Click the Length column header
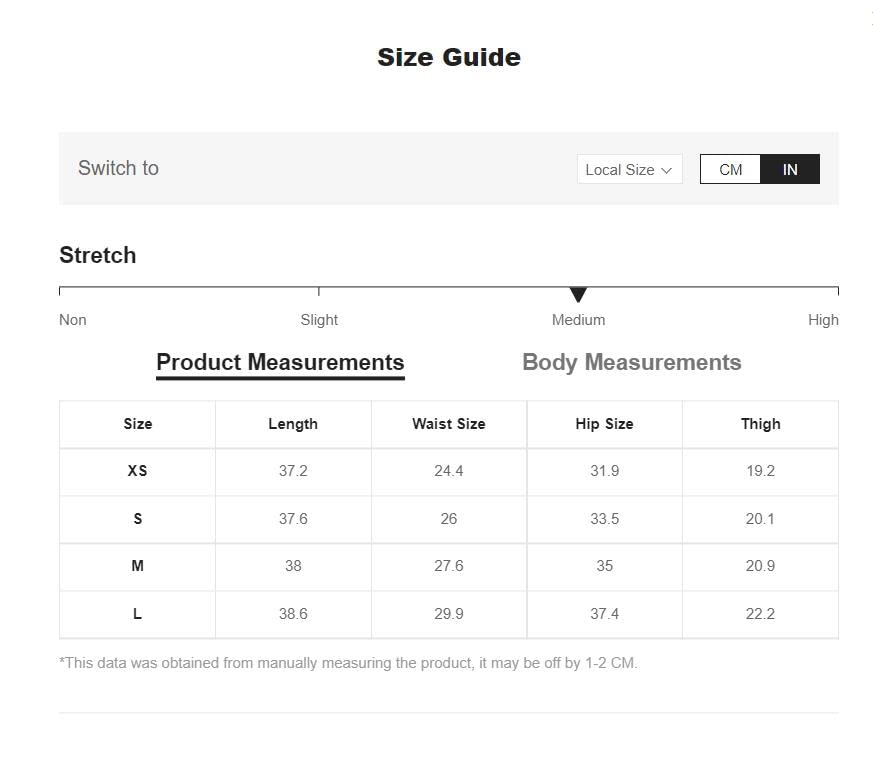 (293, 424)
